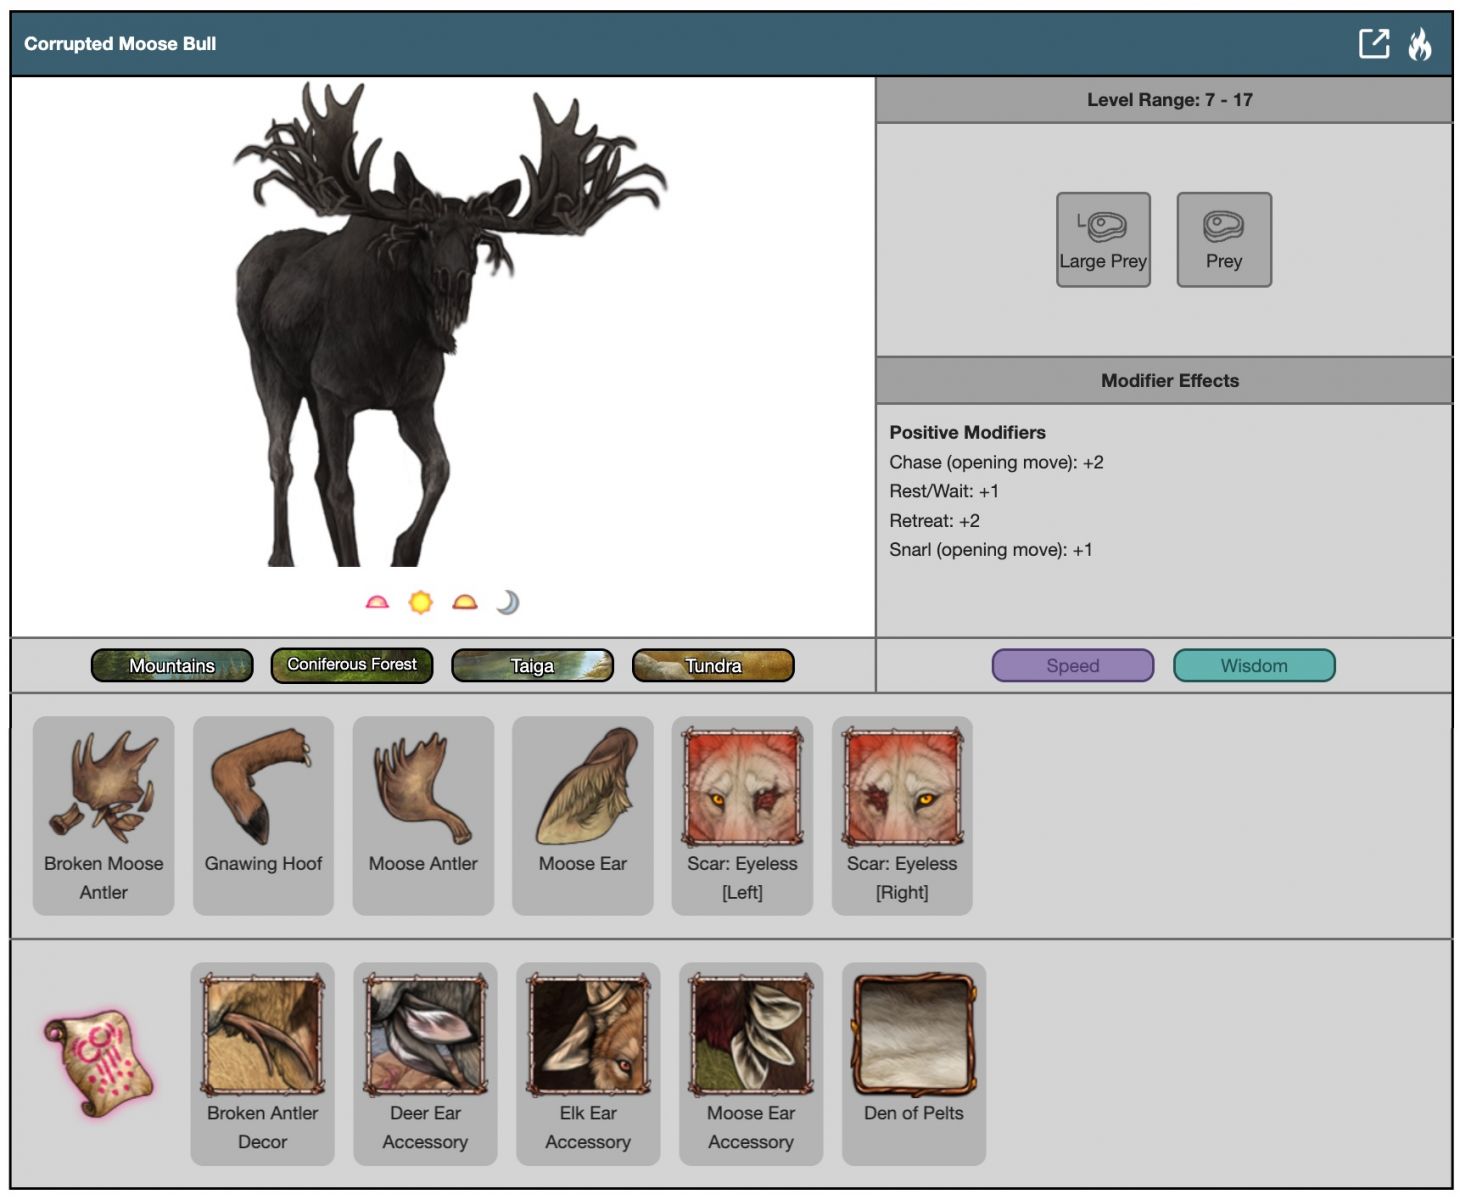
Task: Click the flame icon in header
Action: (1420, 44)
